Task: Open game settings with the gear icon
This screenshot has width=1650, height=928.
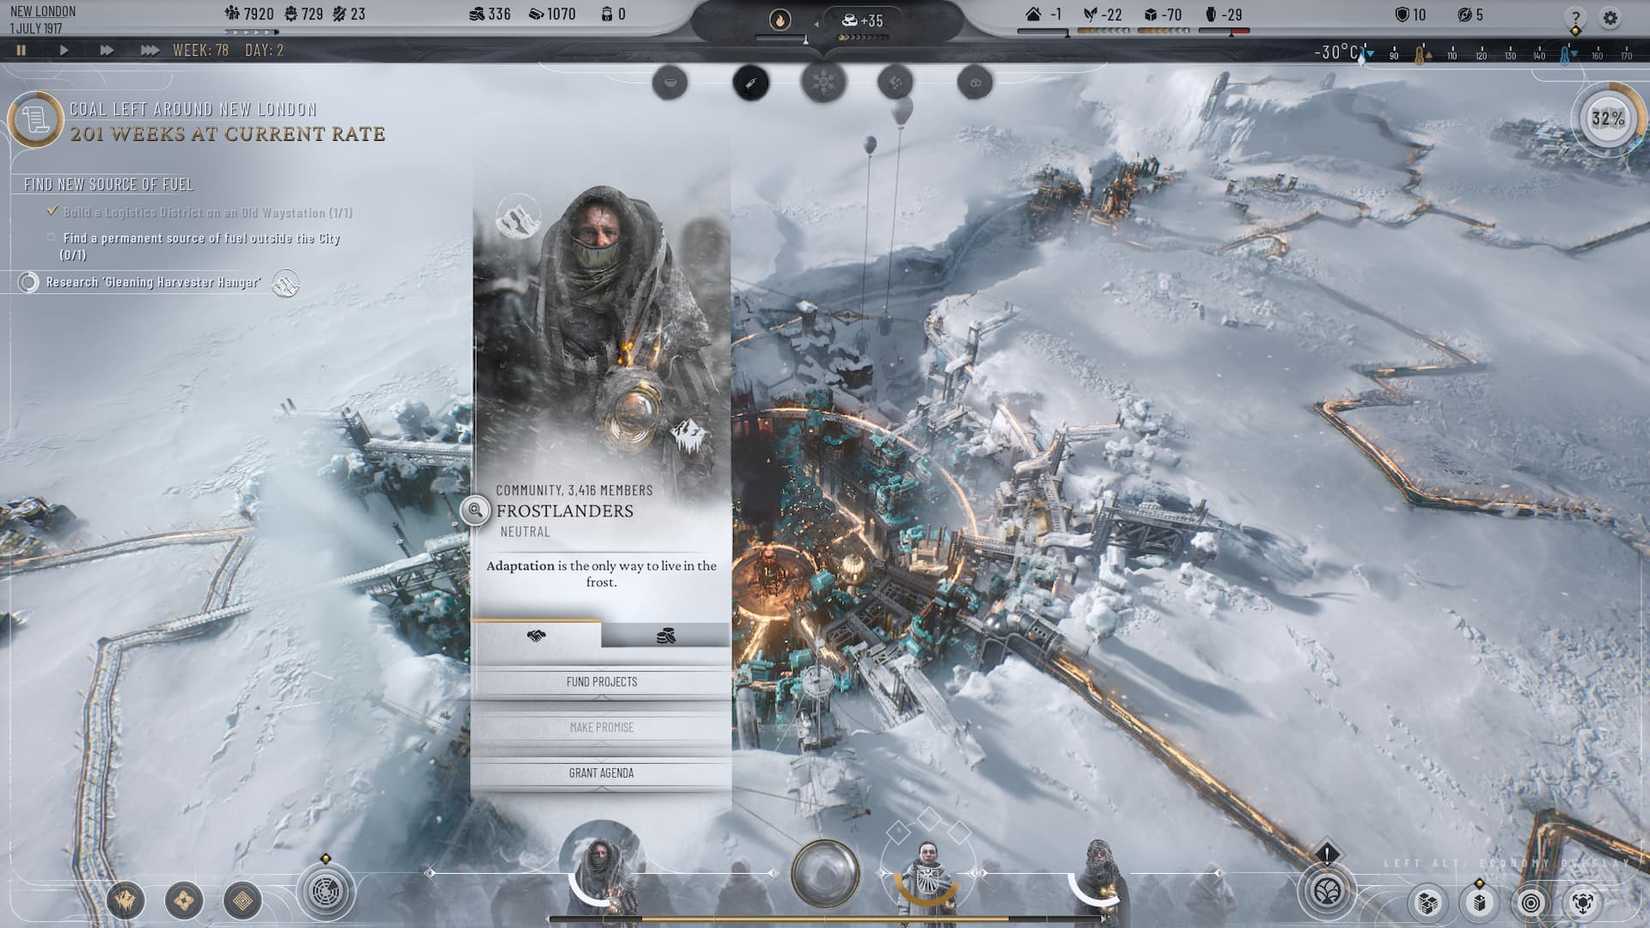Action: (1610, 17)
